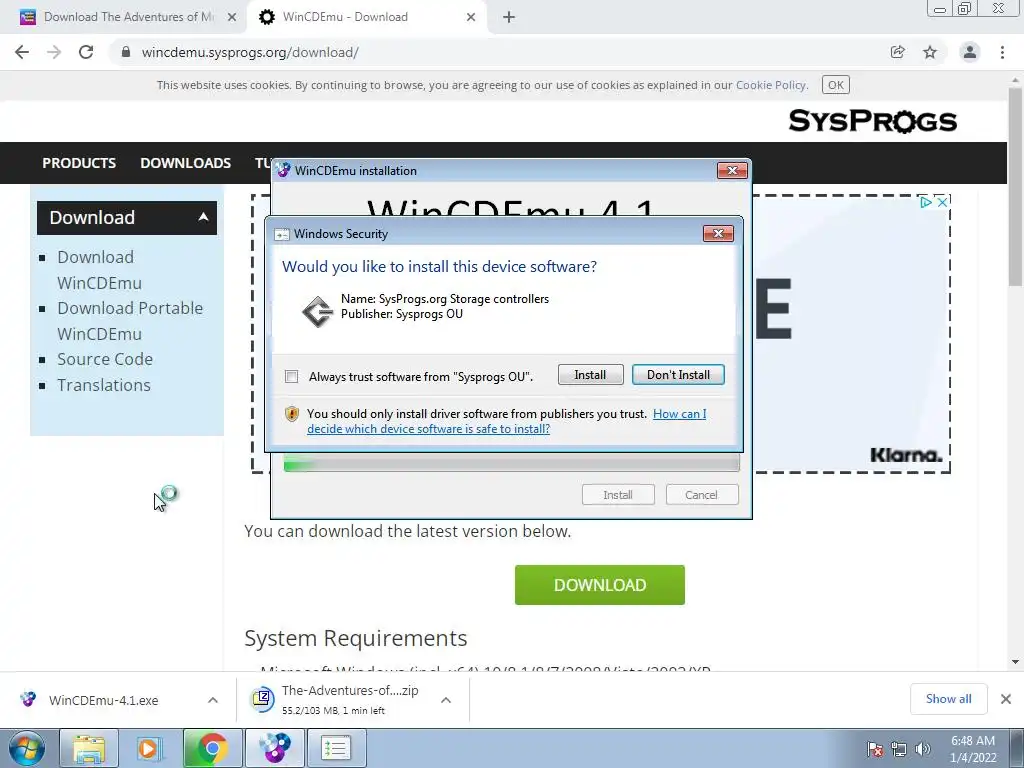Click Download Portable WinCDEmu link
The image size is (1024, 768).
point(130,321)
